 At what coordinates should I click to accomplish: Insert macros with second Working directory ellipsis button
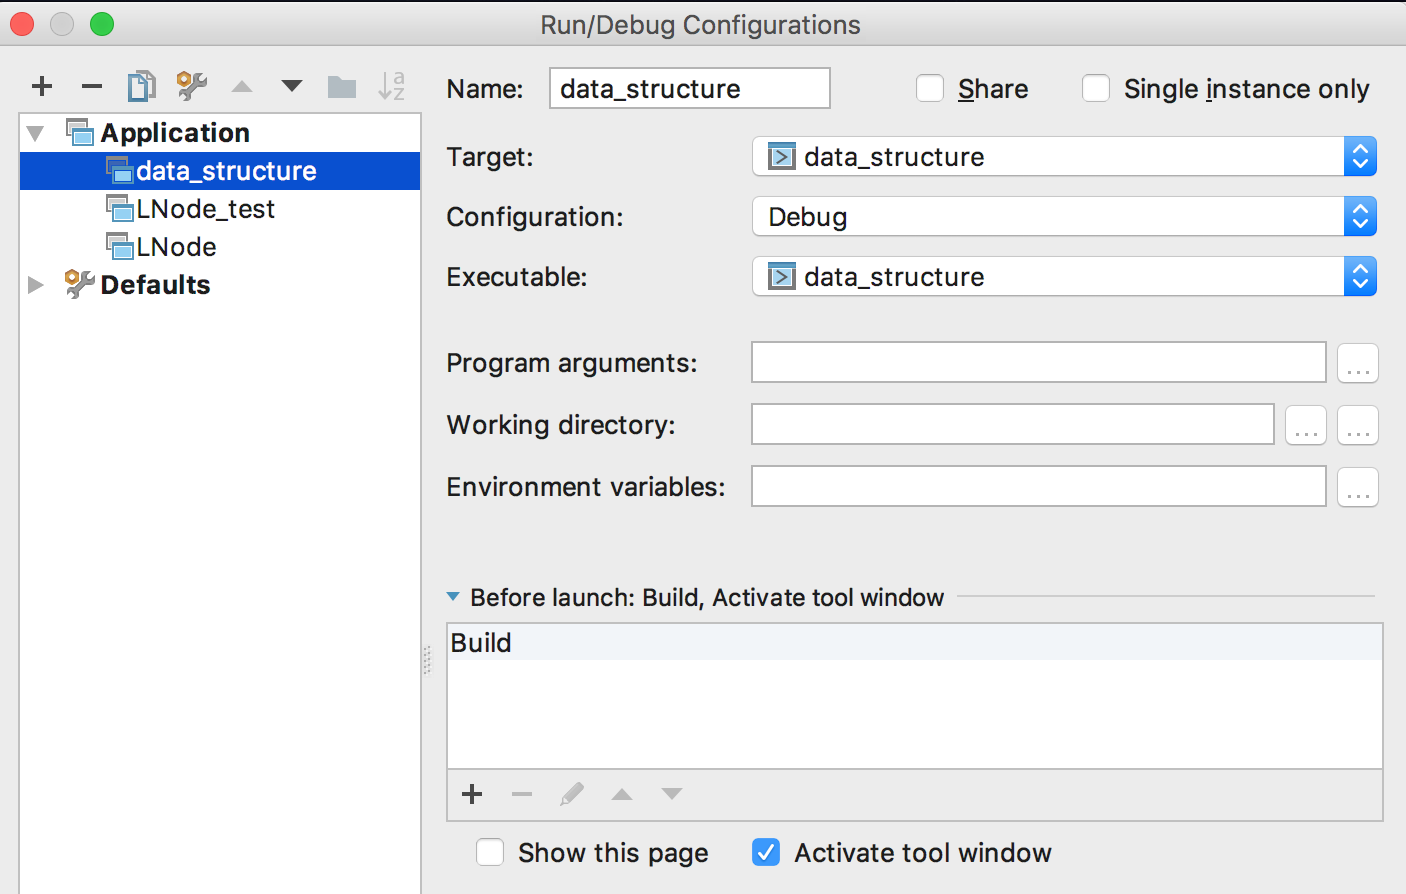click(1358, 425)
